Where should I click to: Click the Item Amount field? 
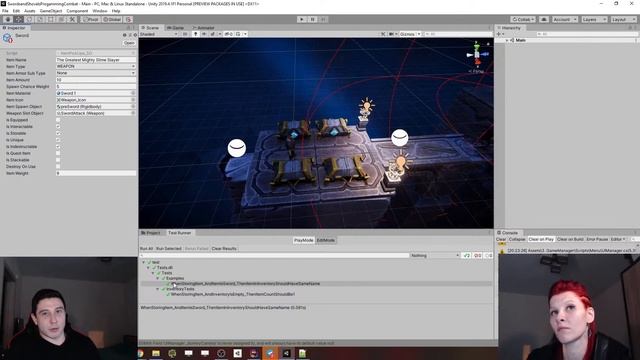pos(96,80)
